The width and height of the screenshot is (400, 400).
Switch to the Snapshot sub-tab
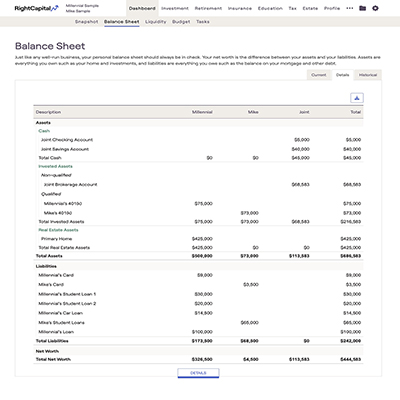87,22
